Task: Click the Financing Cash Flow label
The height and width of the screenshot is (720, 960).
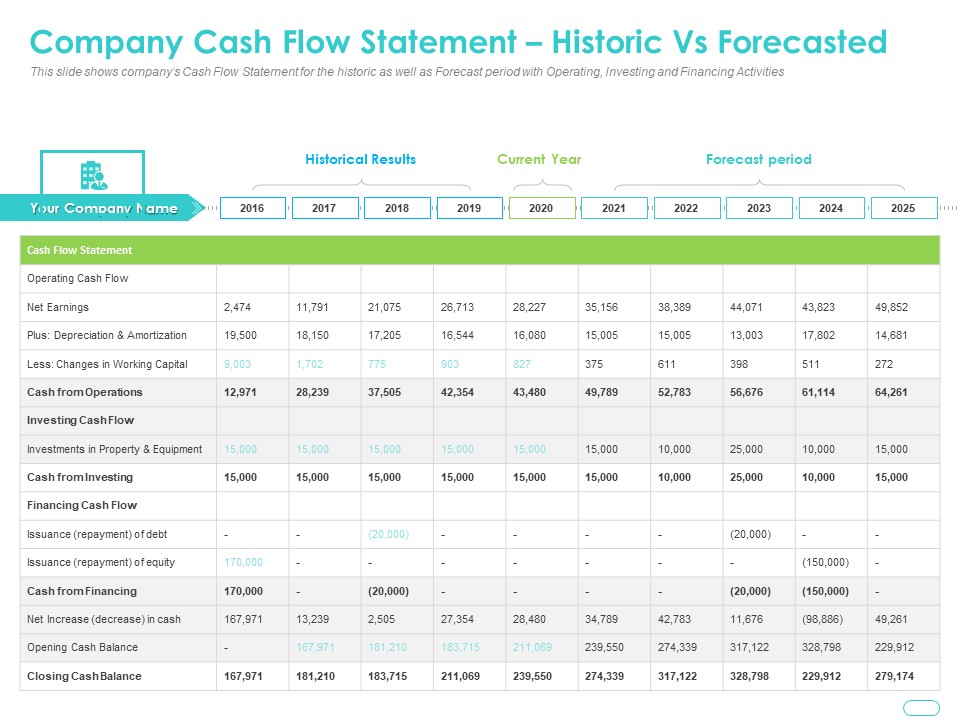Action: pyautogui.click(x=82, y=506)
